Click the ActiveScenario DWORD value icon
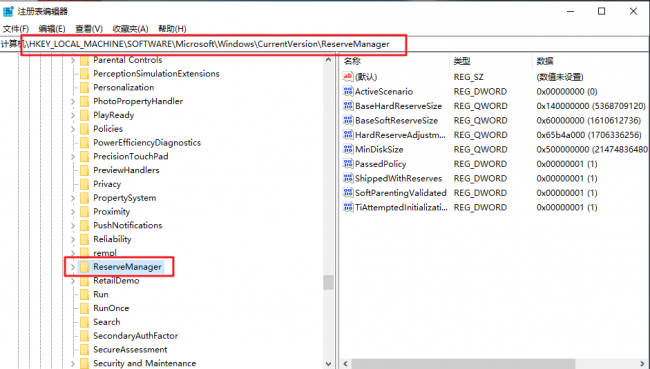 (348, 91)
